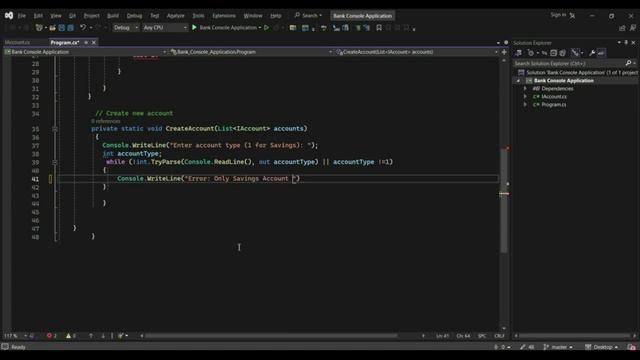Click split editor plus icon above scrollbar
Screen dimensions: 640x360
(x=504, y=52)
